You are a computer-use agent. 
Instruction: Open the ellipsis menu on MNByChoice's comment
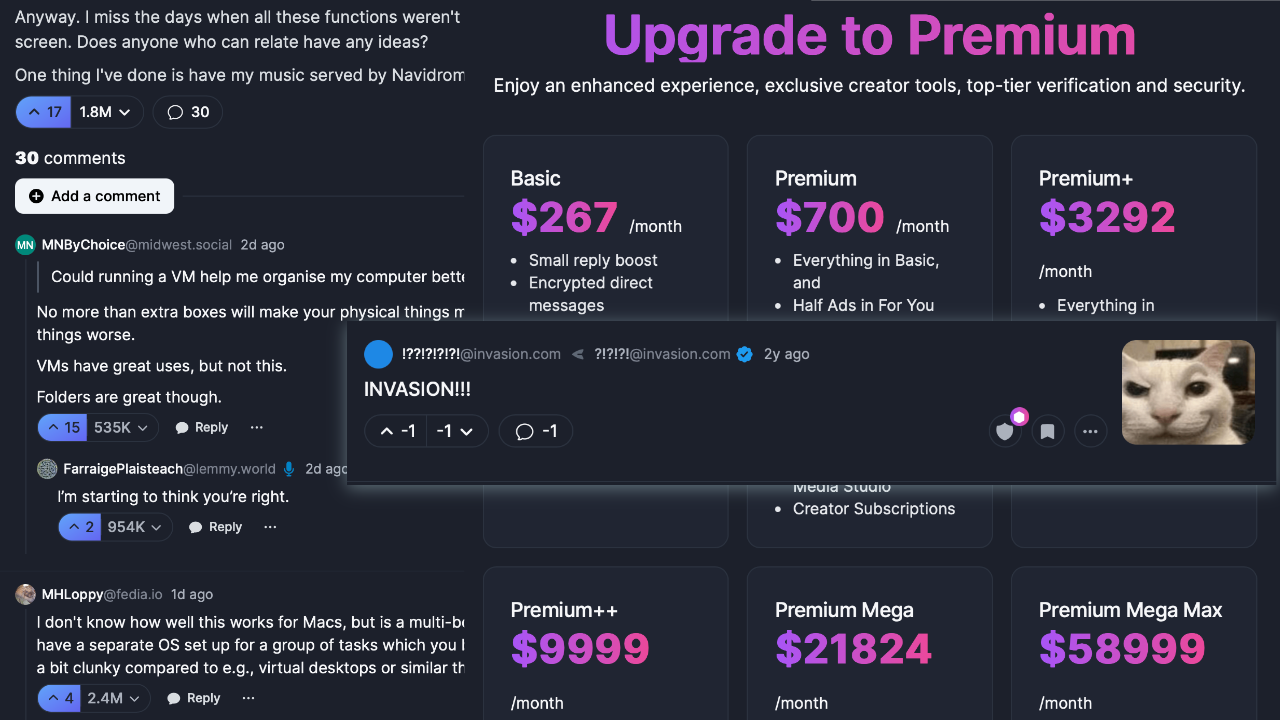tap(257, 428)
